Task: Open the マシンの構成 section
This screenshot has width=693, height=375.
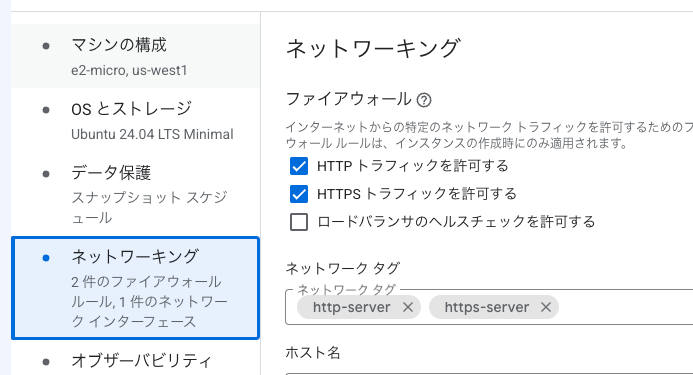Action: point(135,56)
